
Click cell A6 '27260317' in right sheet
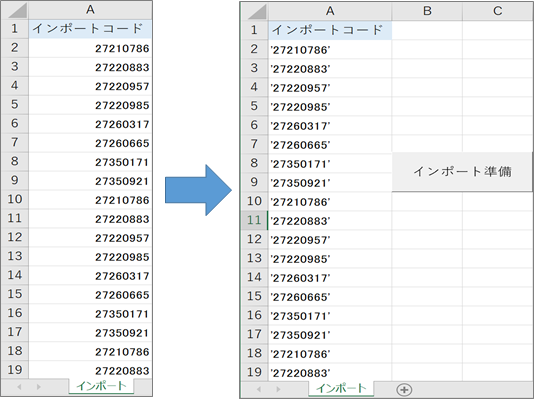(330, 126)
